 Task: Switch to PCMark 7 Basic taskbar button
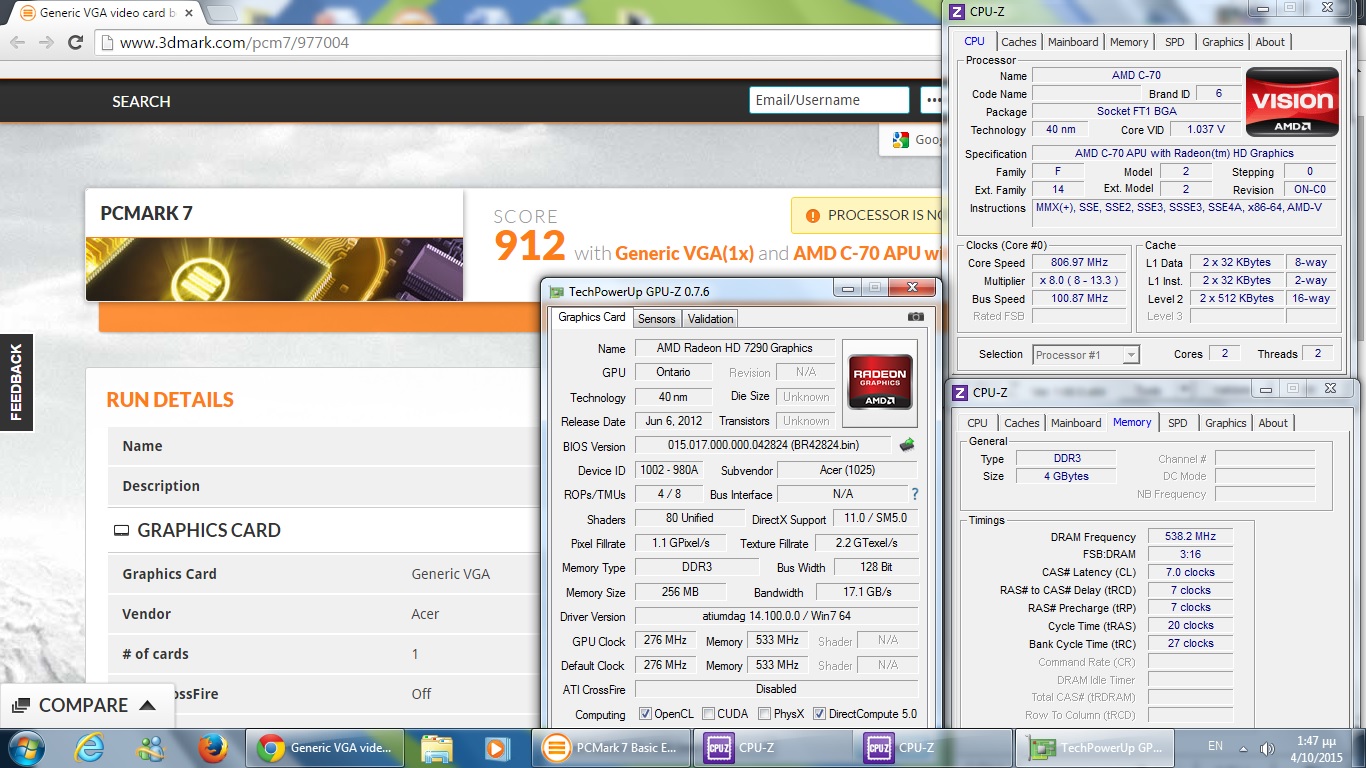[x=612, y=747]
